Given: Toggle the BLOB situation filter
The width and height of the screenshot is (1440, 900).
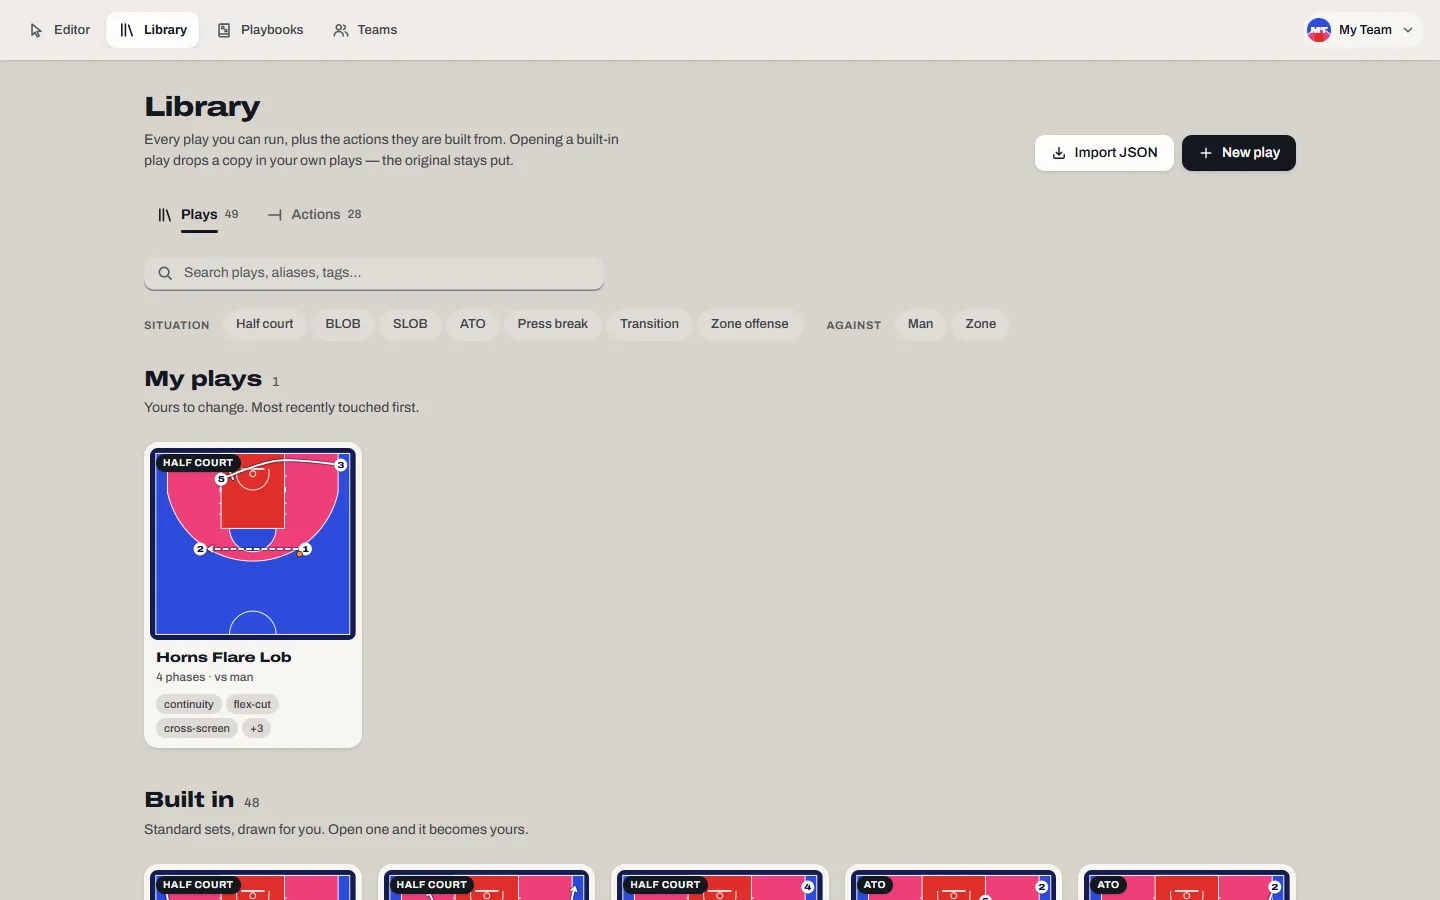Looking at the screenshot, I should (343, 324).
